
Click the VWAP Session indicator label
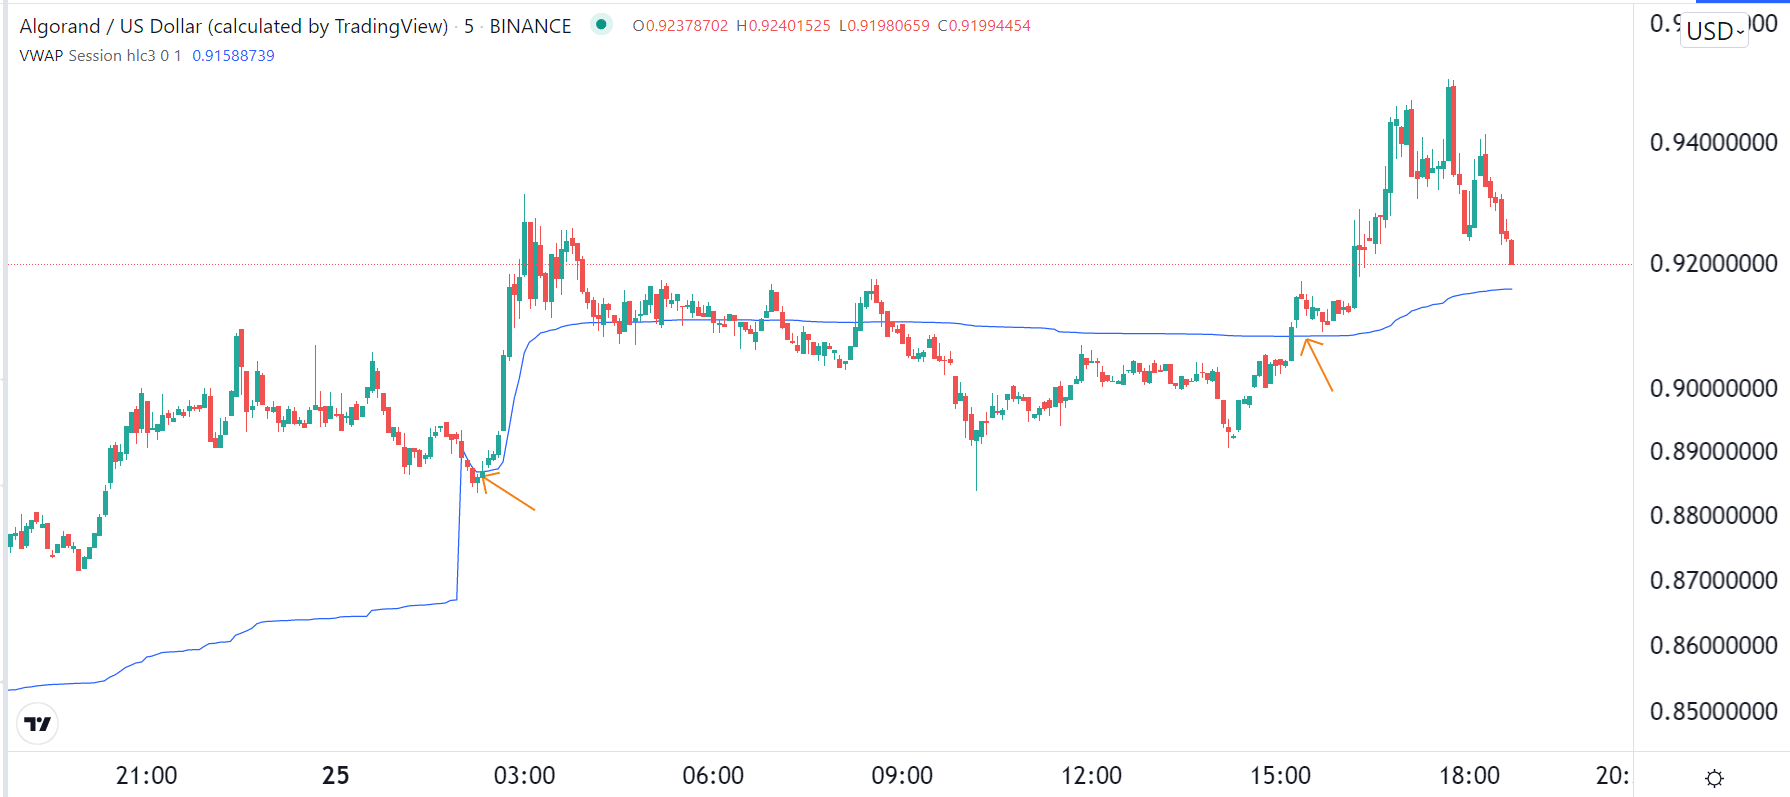[100, 56]
